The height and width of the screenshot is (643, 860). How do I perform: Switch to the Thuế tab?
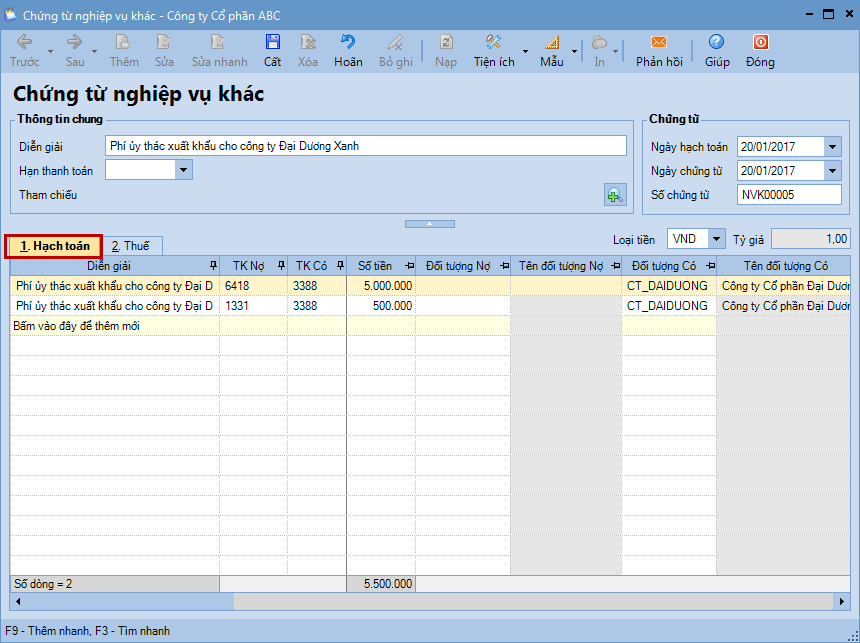pyautogui.click(x=131, y=246)
